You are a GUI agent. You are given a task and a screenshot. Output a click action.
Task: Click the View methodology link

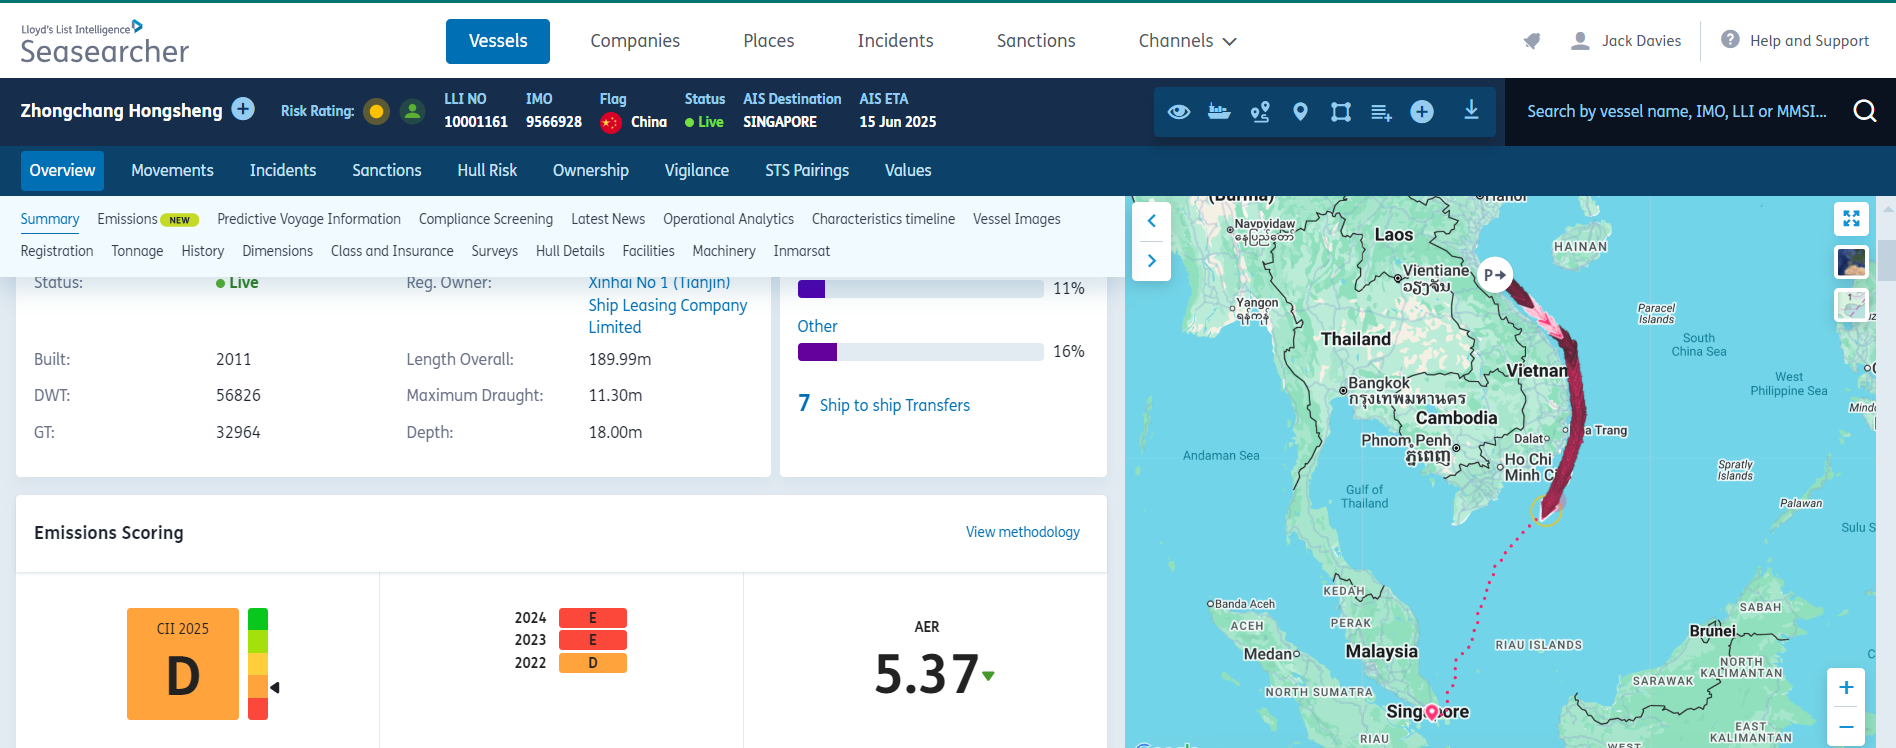[1023, 532]
